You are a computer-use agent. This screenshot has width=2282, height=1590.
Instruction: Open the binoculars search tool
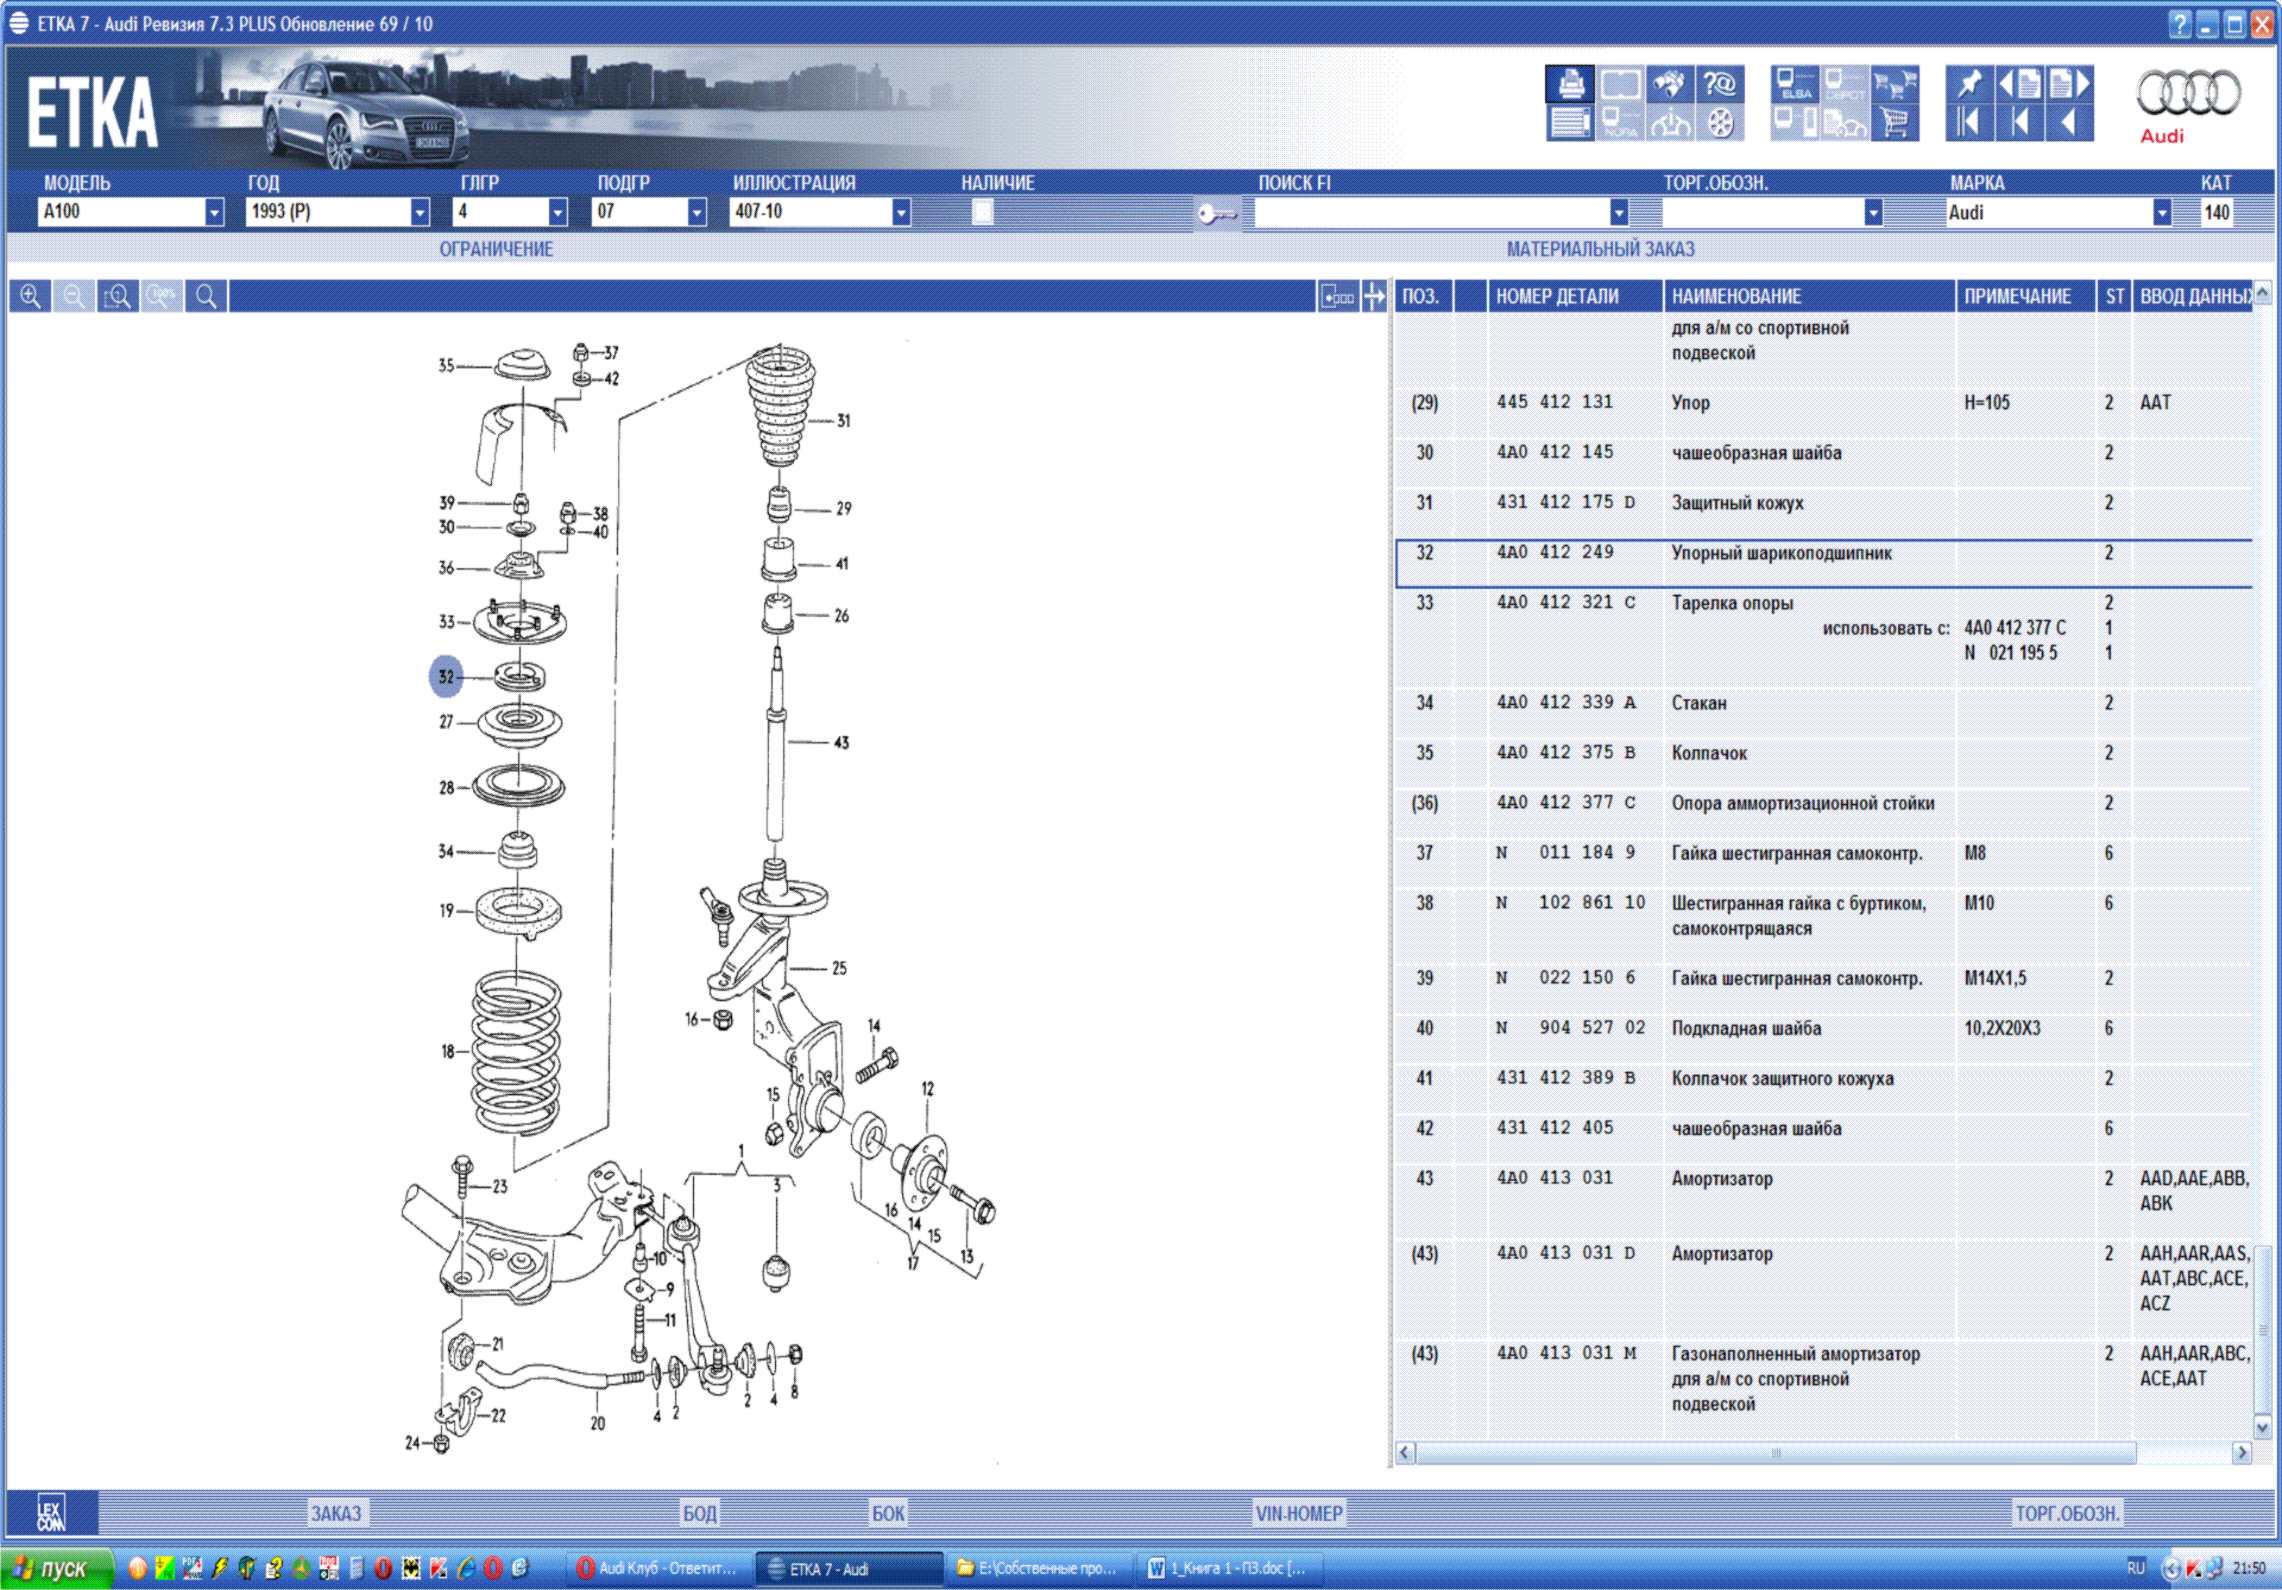(x=1669, y=84)
